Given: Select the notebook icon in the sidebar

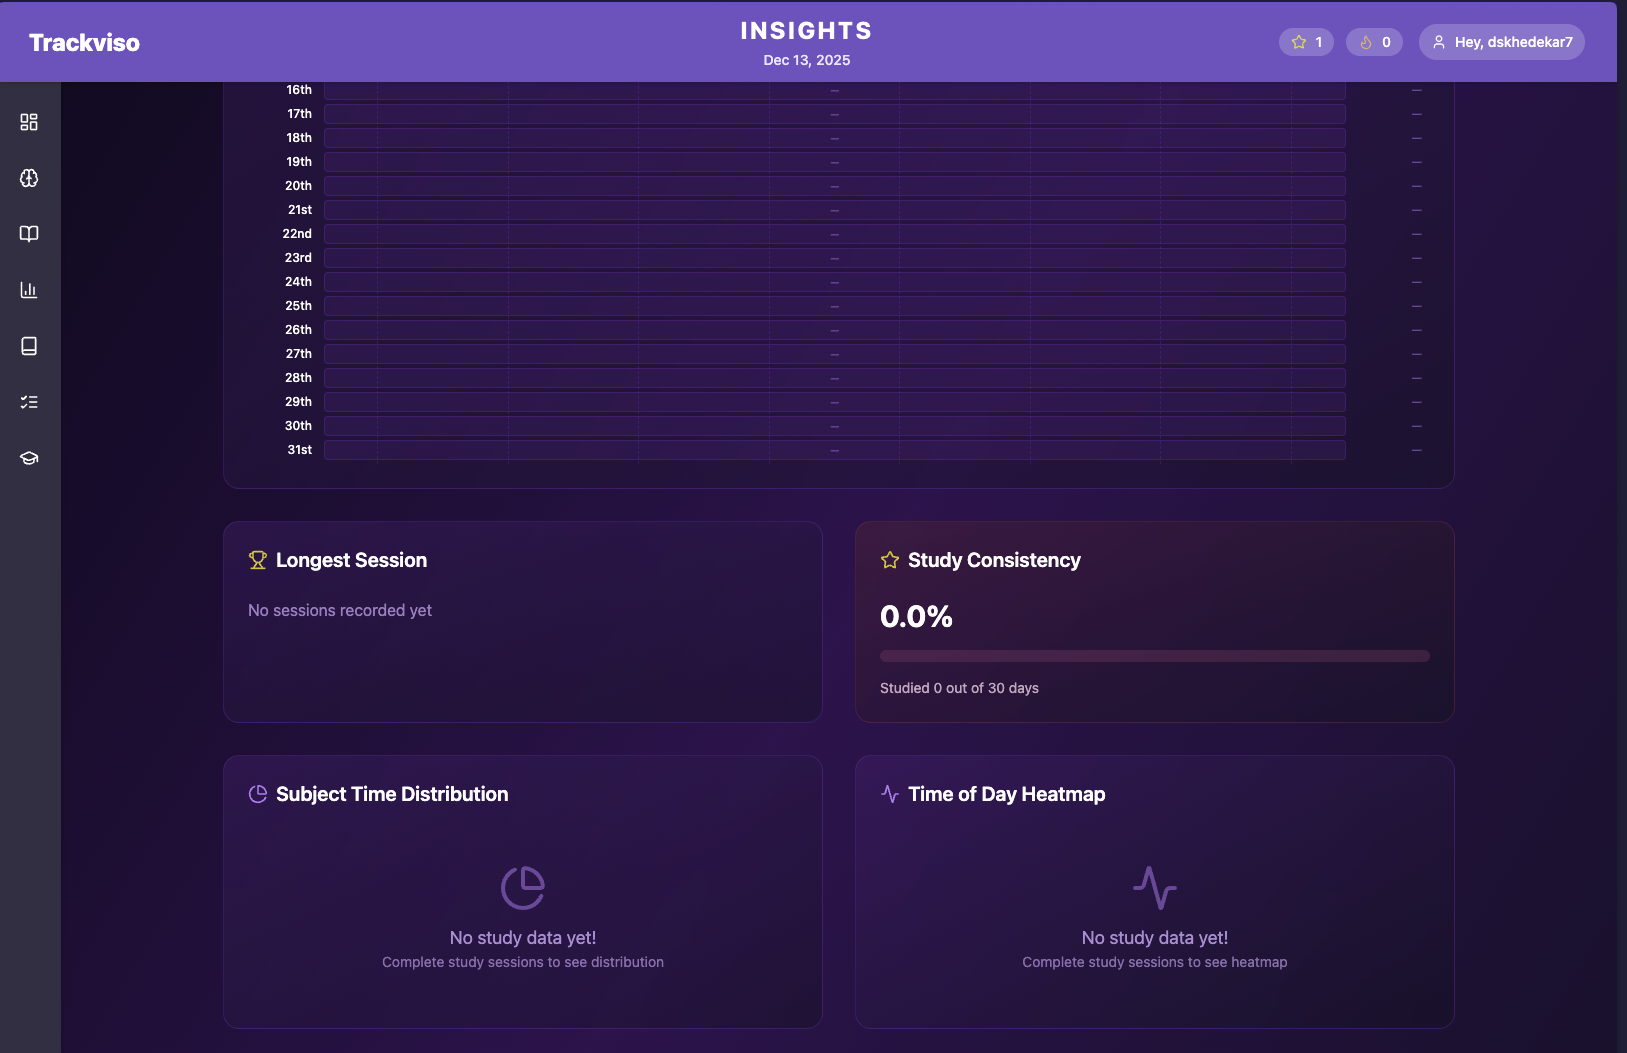Looking at the screenshot, I should click(28, 346).
